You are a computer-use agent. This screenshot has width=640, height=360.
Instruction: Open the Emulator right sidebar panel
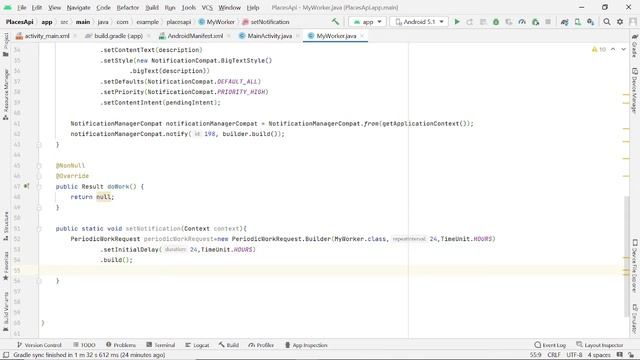click(x=635, y=319)
